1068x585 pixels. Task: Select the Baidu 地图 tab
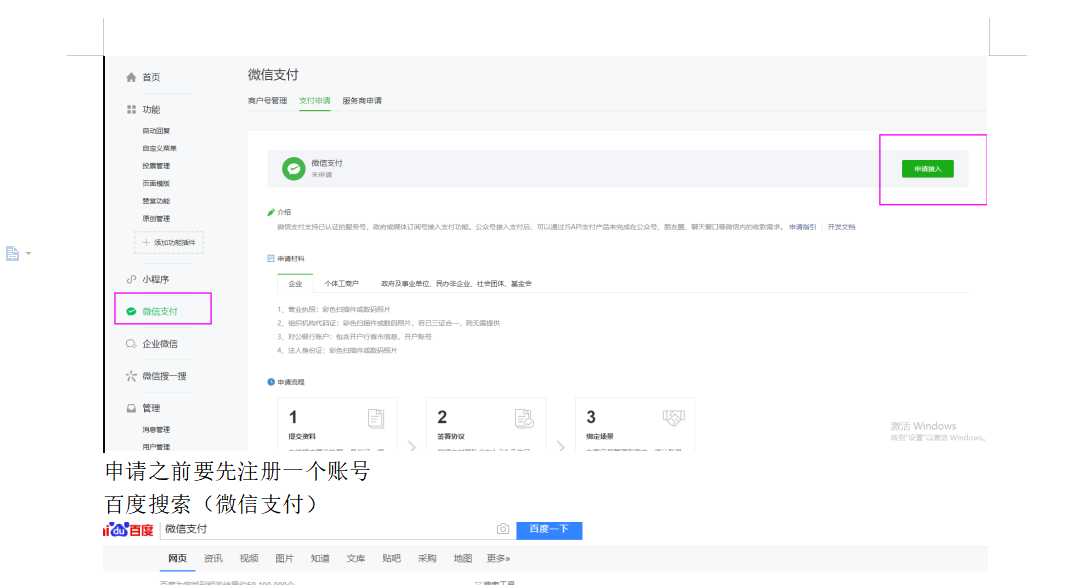[x=462, y=558]
